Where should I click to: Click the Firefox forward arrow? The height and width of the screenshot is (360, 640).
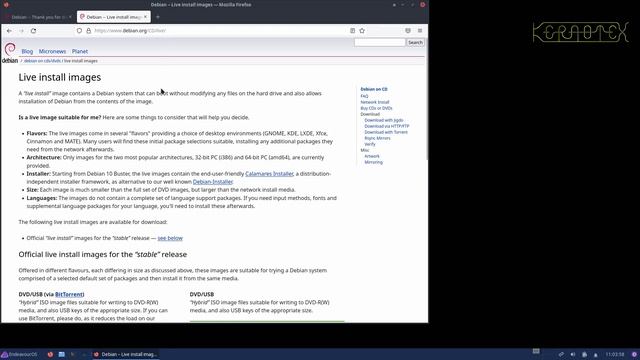[21, 31]
